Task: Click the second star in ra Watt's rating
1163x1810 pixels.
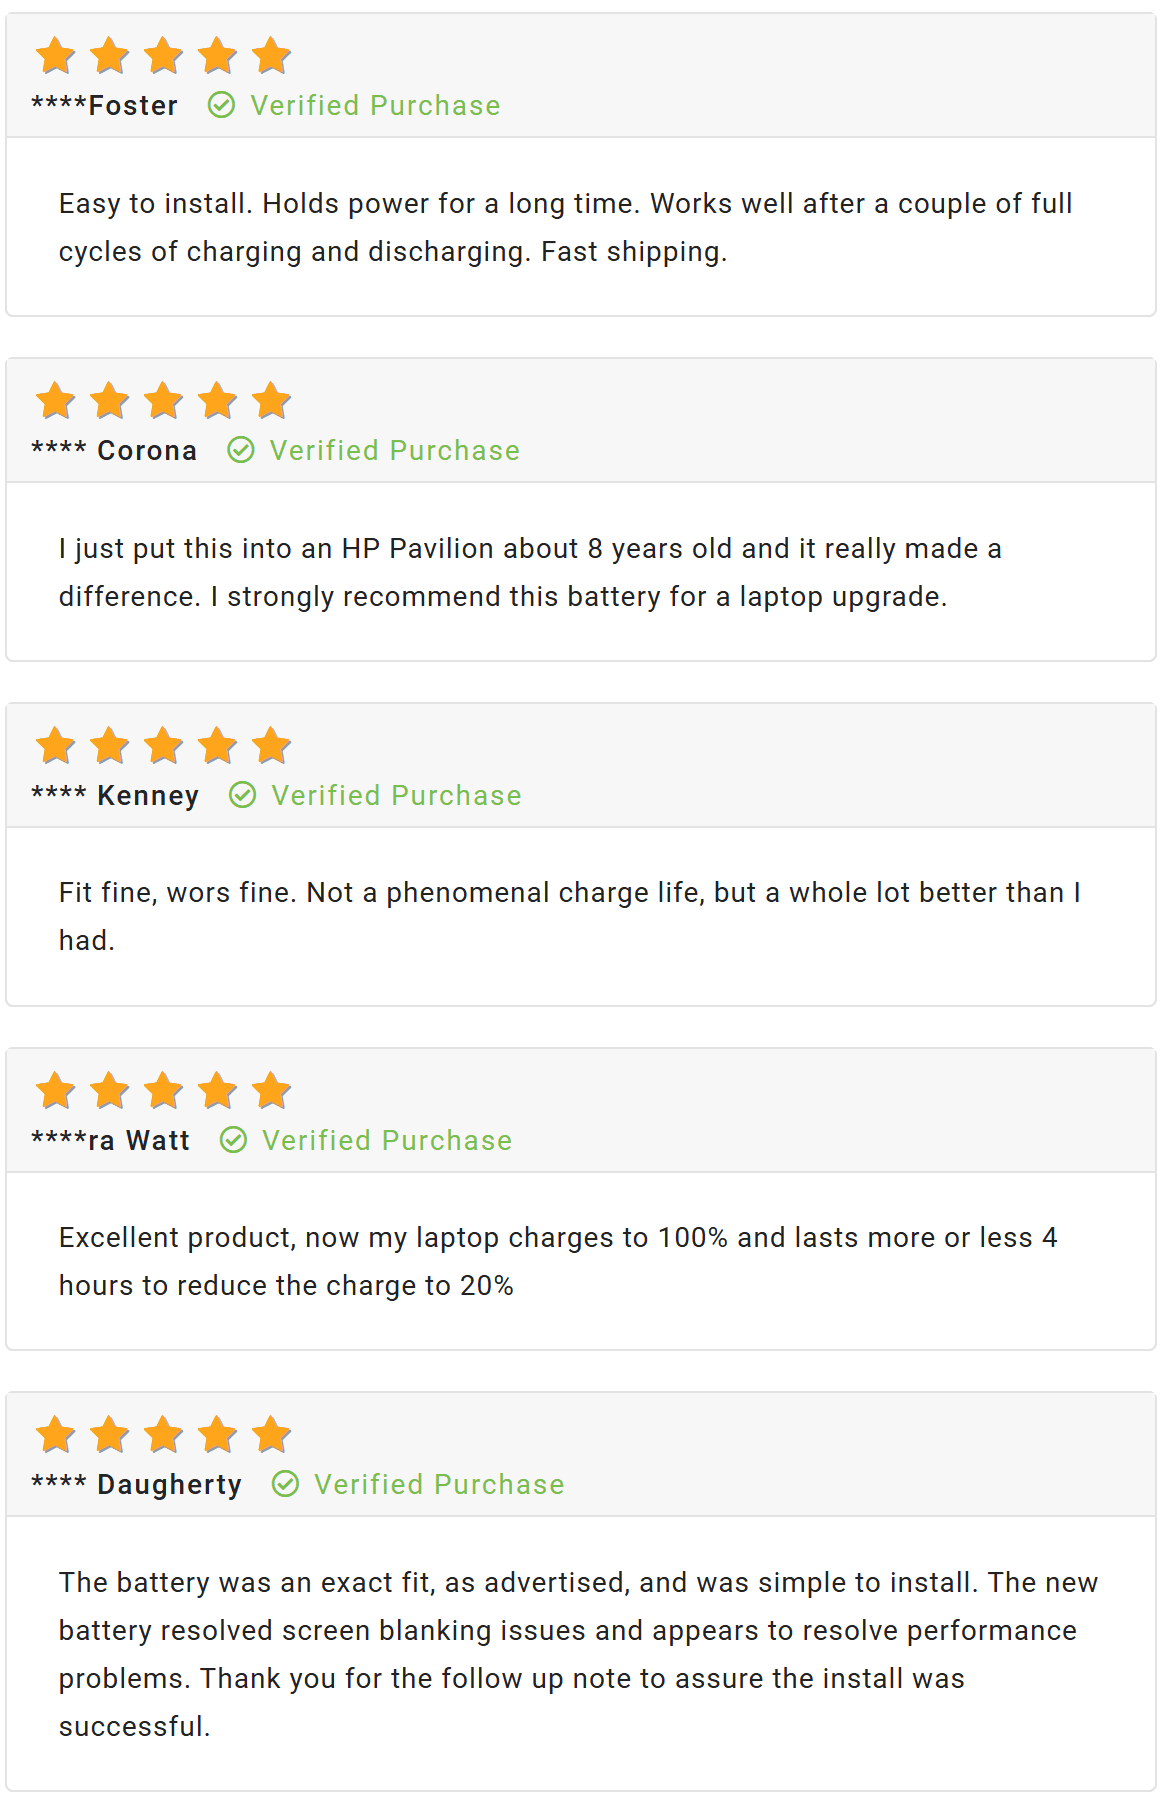Action: click(110, 1091)
